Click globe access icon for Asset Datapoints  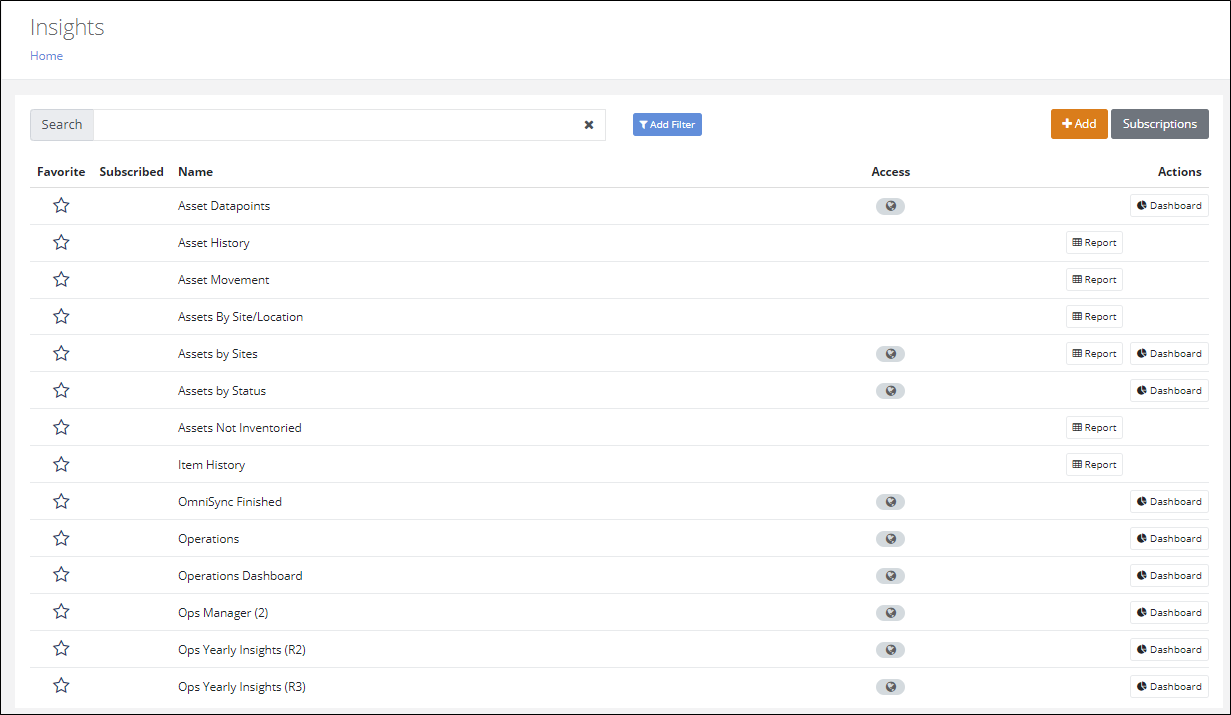coord(890,206)
